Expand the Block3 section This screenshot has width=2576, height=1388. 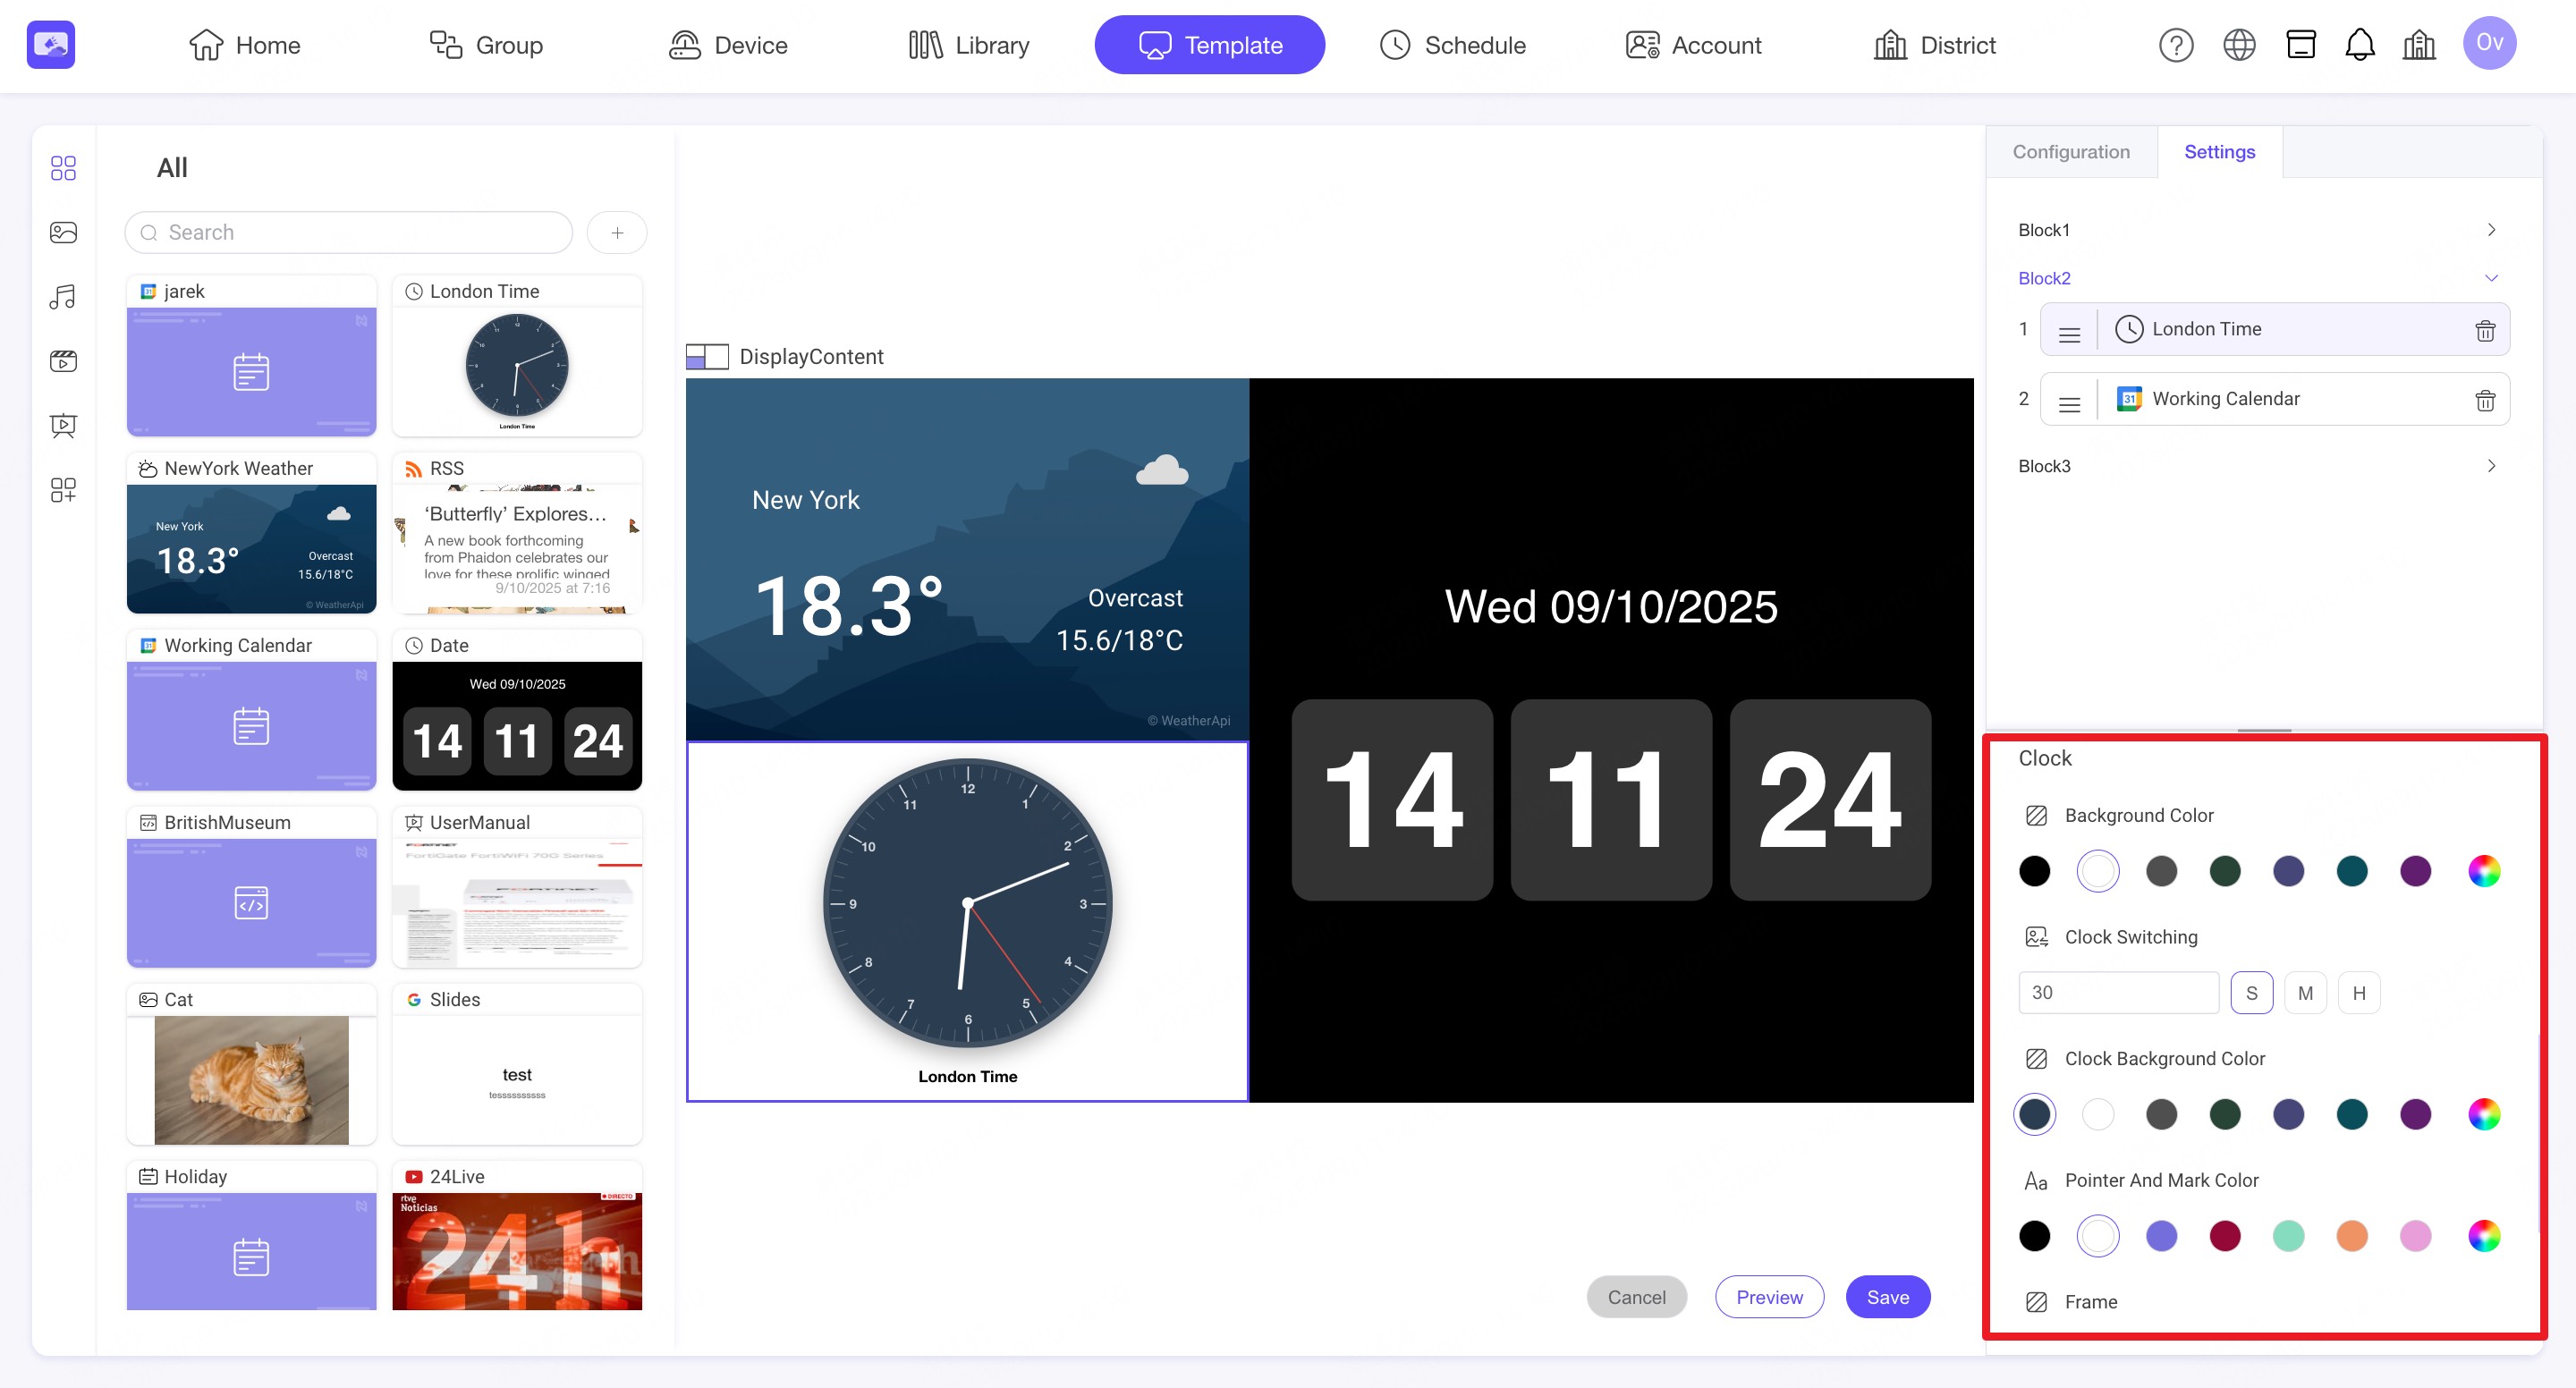pyautogui.click(x=2490, y=466)
